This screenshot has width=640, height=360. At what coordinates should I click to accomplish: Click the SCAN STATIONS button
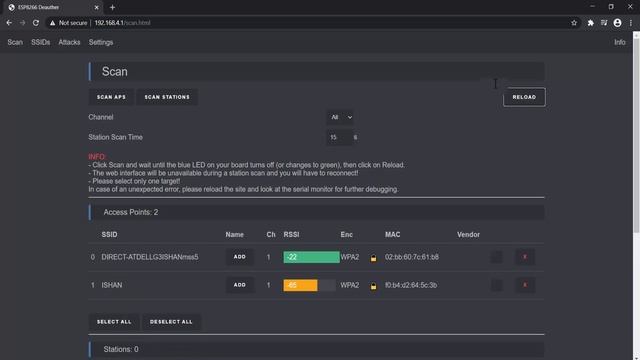click(x=167, y=97)
